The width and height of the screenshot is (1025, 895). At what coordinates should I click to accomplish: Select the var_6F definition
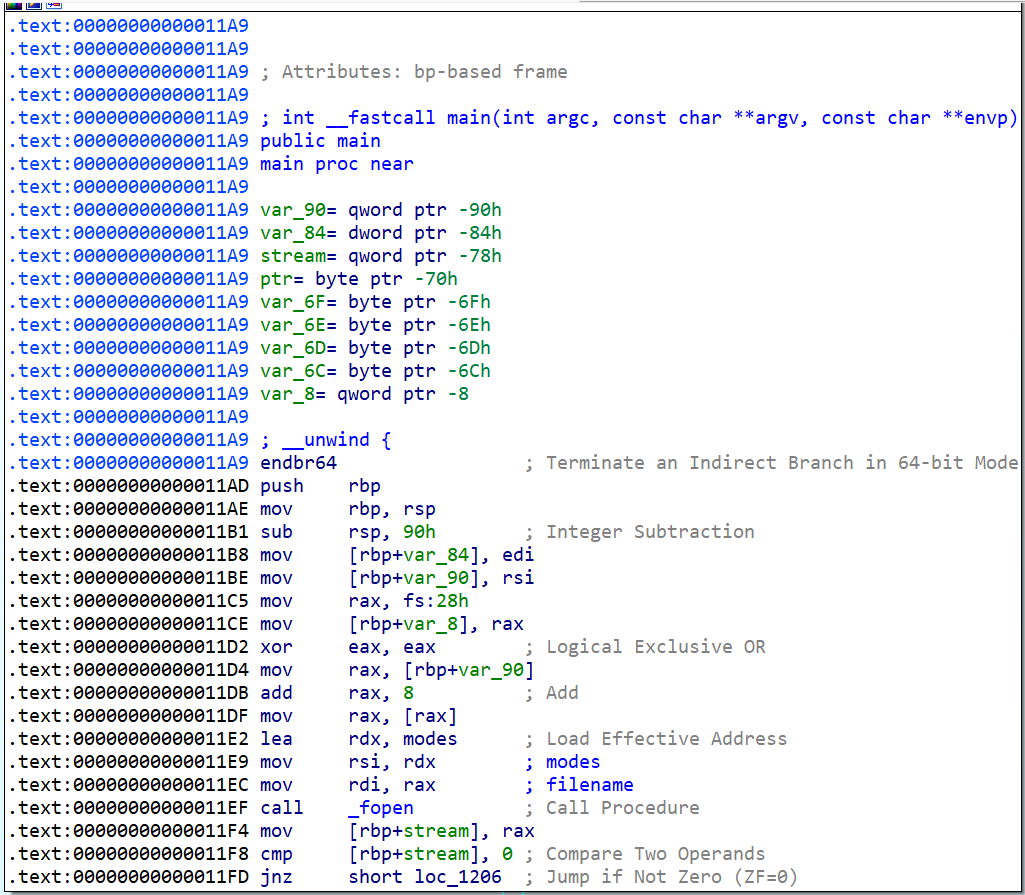click(375, 302)
